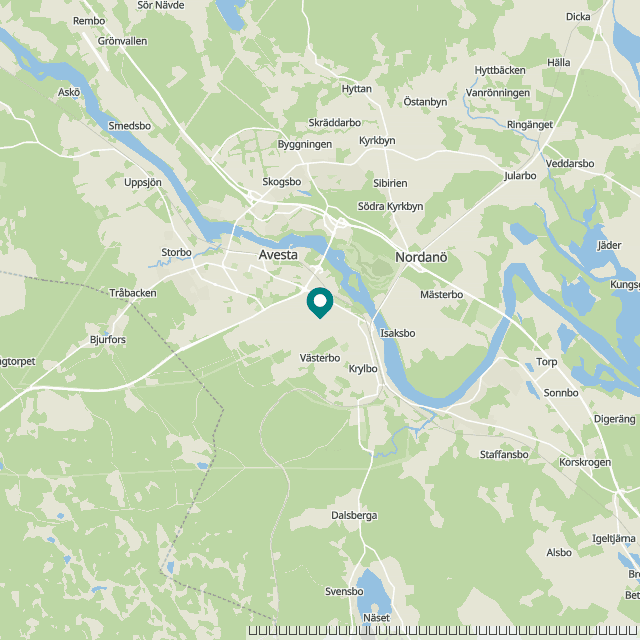Click the Skogsbo label
This screenshot has height=640, width=640.
pos(282,182)
